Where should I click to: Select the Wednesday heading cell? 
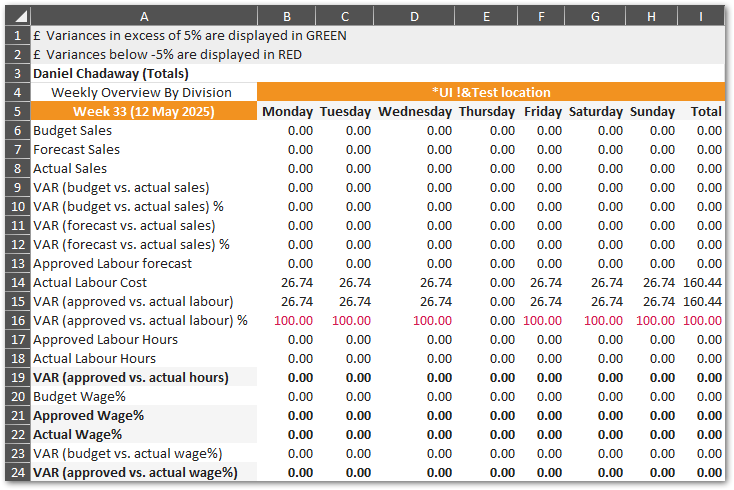coord(414,111)
